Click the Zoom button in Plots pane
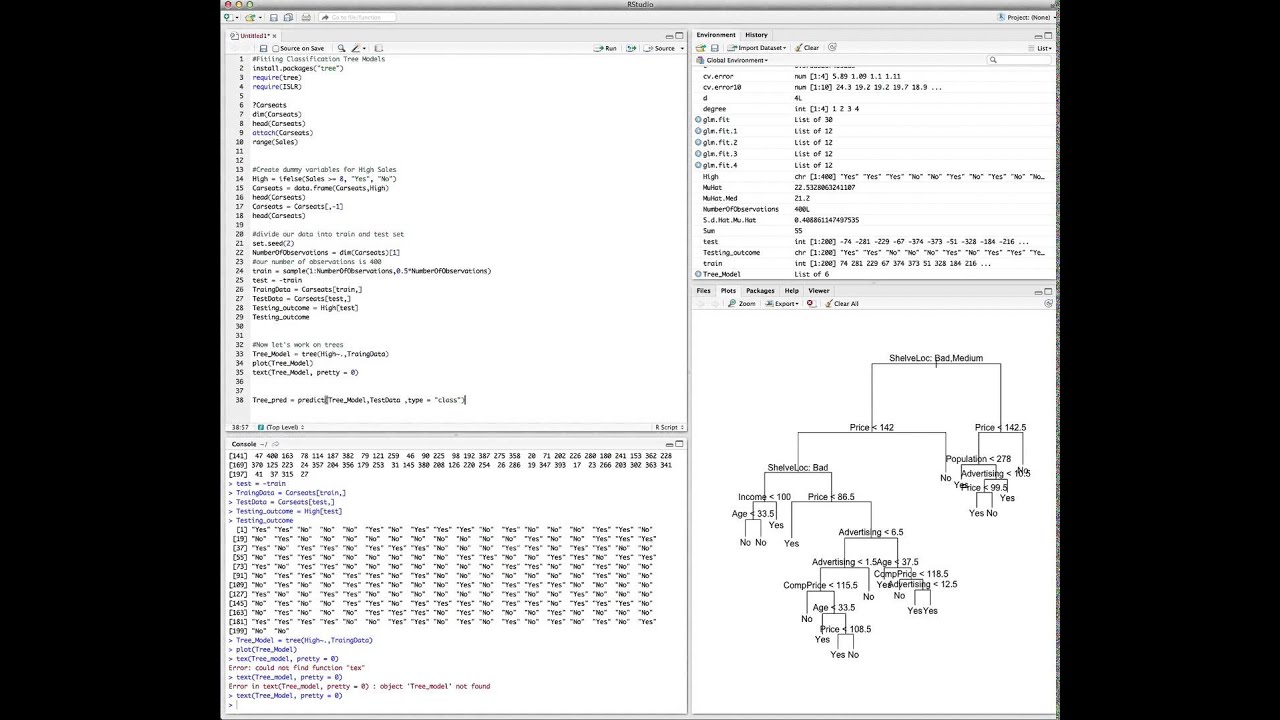This screenshot has width=1280, height=720. [741, 303]
